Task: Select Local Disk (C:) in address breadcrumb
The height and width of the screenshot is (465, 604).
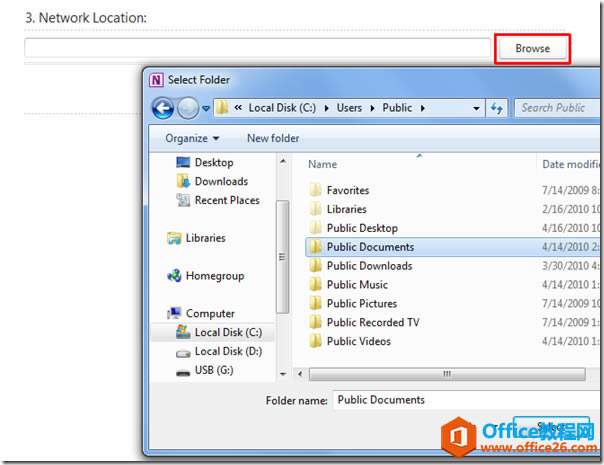Action: (282, 108)
